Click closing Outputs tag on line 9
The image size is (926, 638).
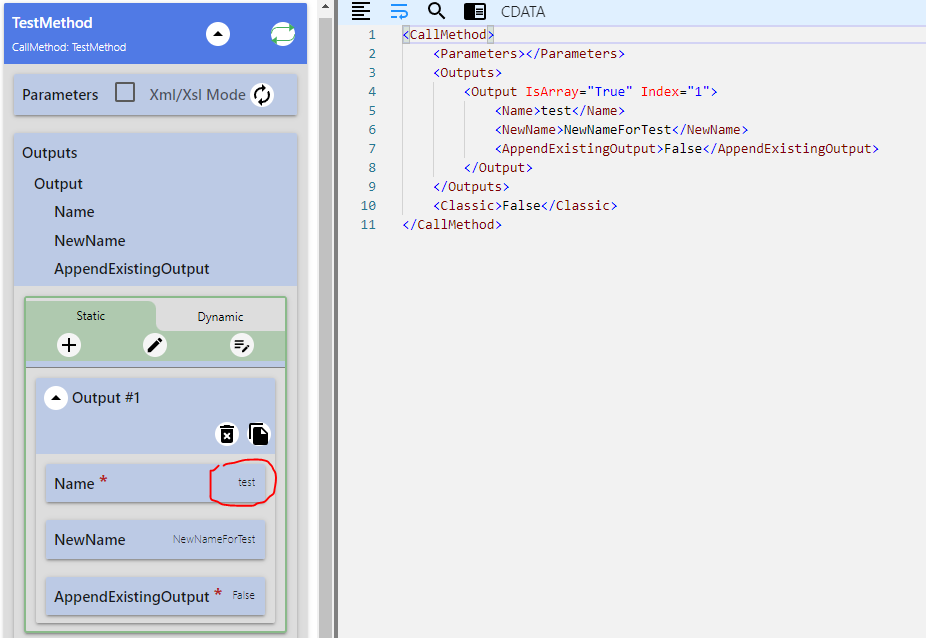471,186
